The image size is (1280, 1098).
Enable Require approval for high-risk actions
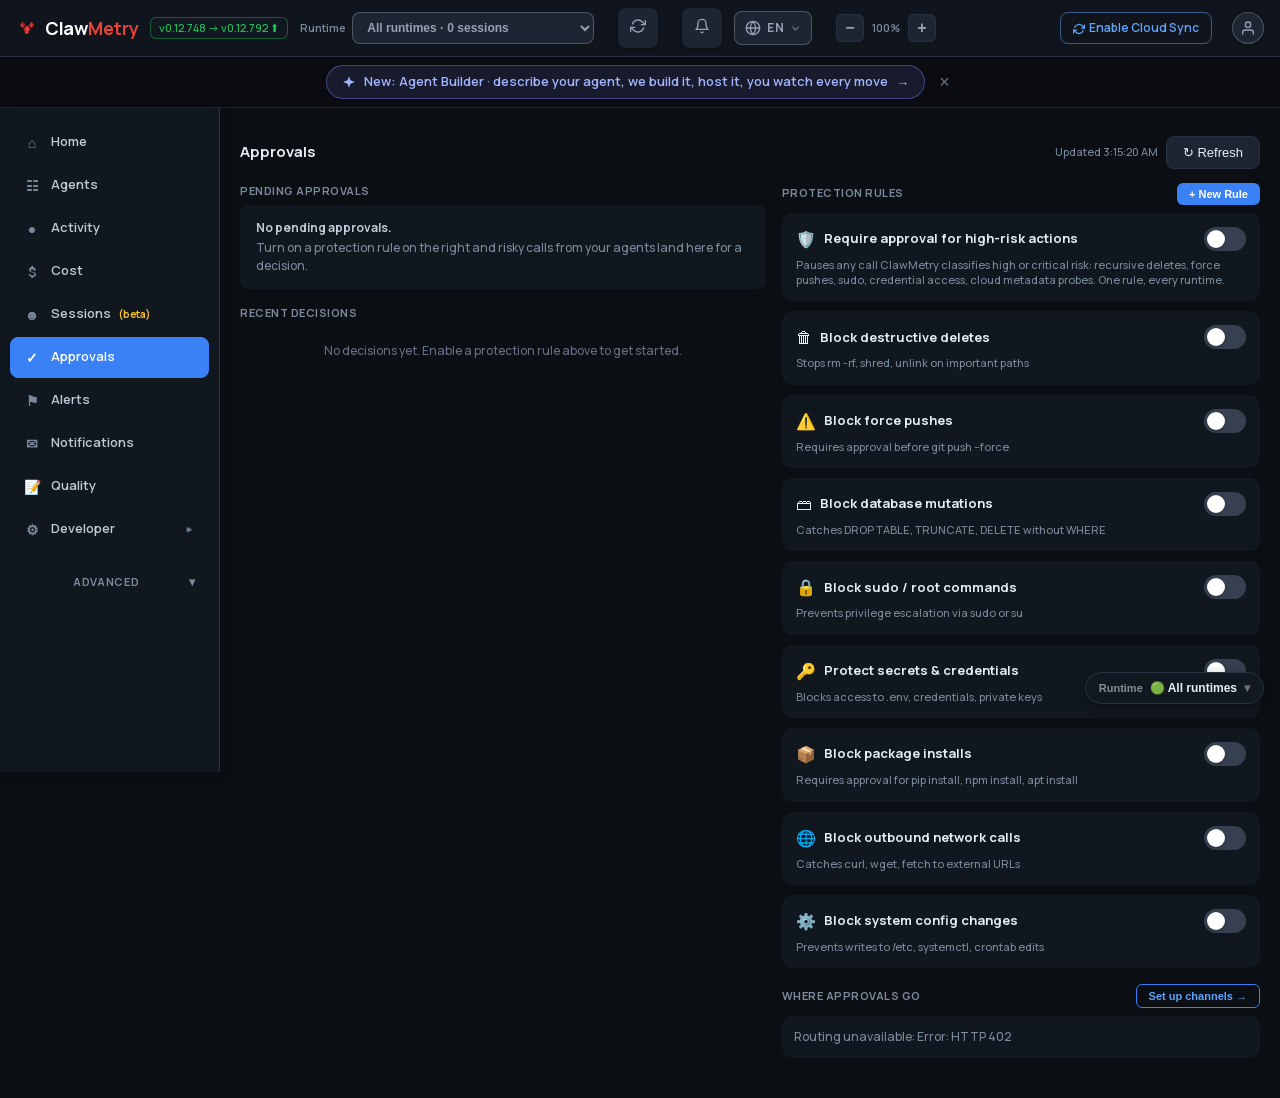click(x=1225, y=239)
